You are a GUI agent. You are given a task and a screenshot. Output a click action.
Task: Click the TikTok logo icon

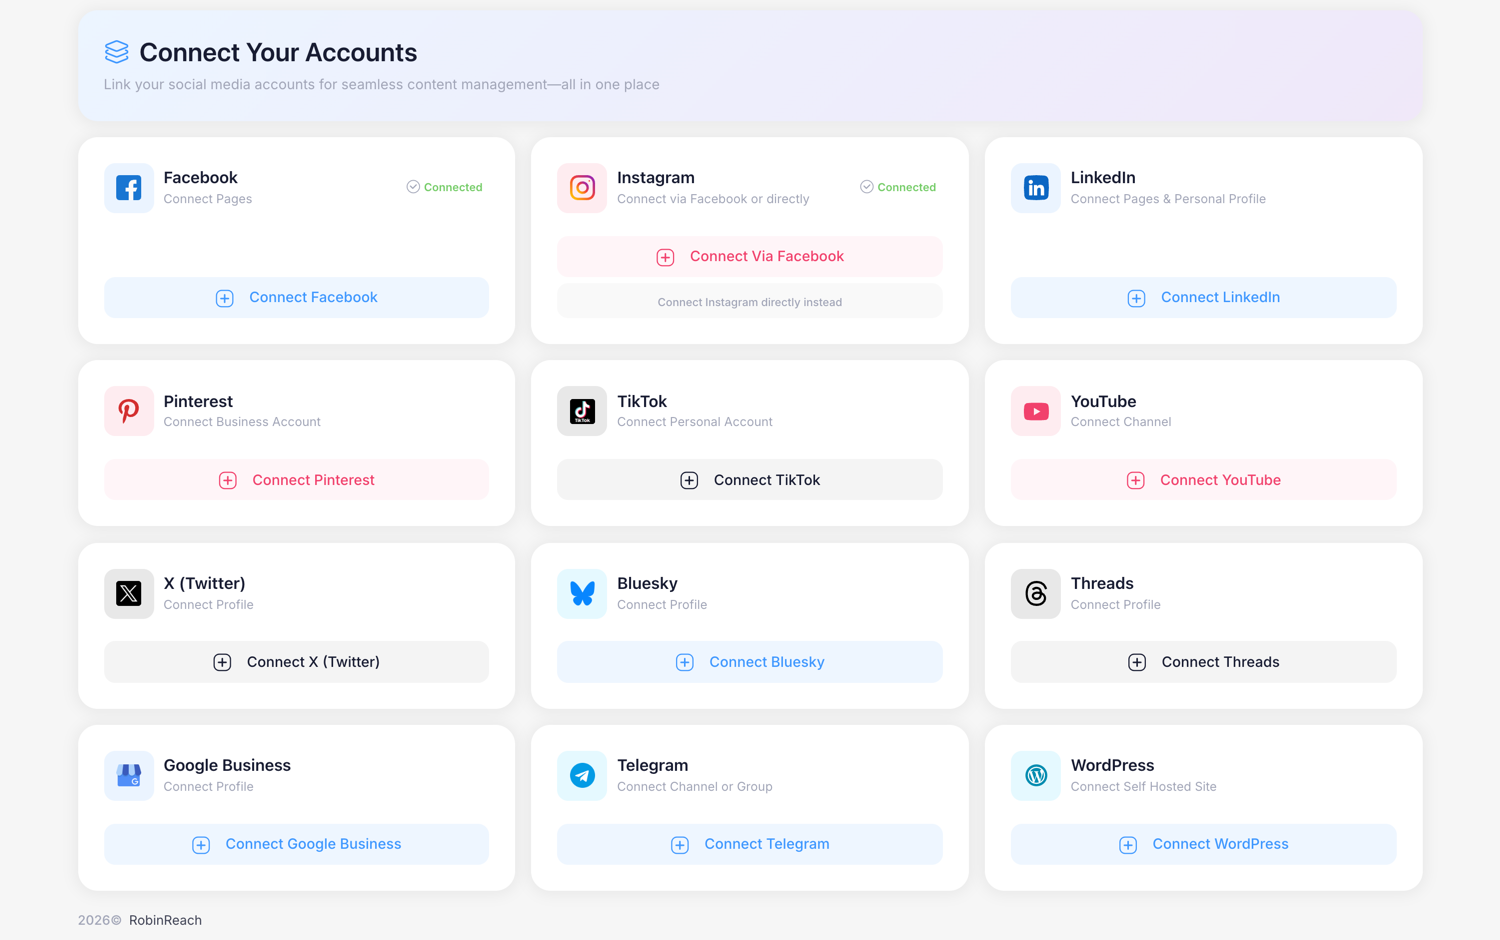click(582, 411)
